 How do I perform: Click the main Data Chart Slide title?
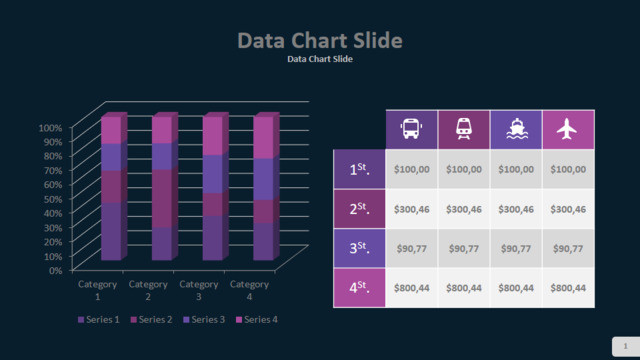(320, 40)
